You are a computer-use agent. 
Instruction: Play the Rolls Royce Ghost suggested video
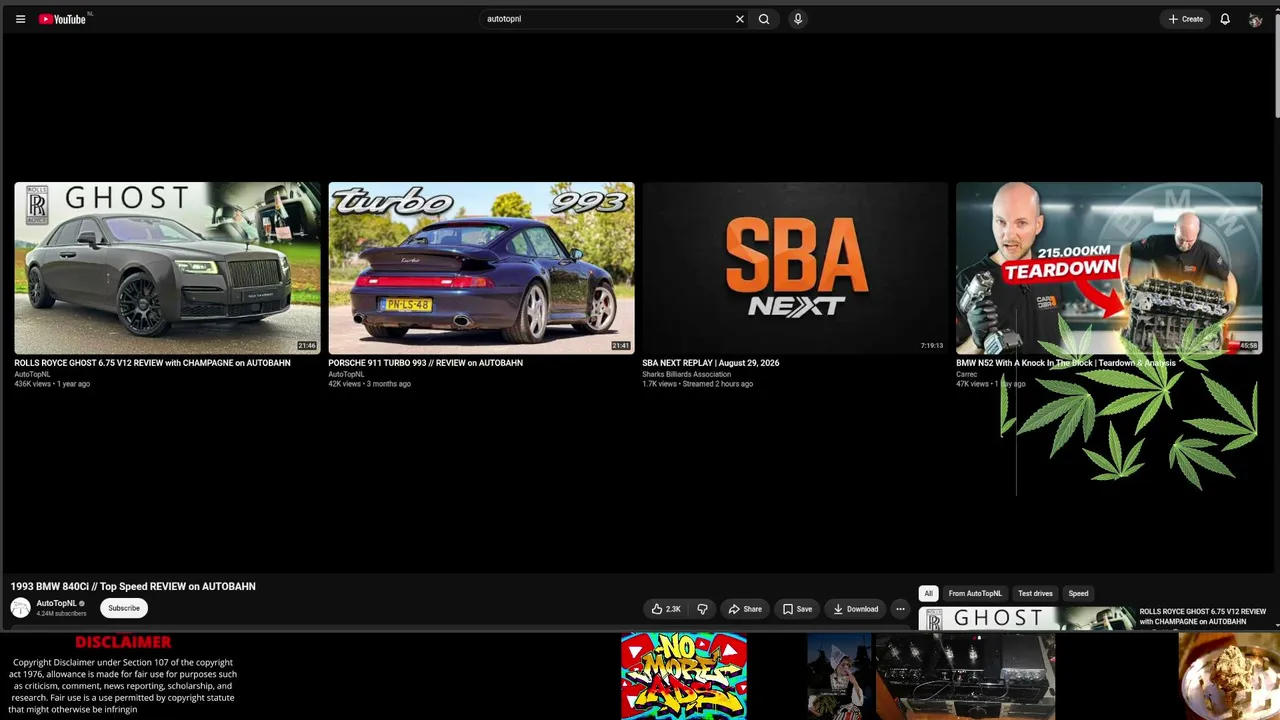pos(167,268)
